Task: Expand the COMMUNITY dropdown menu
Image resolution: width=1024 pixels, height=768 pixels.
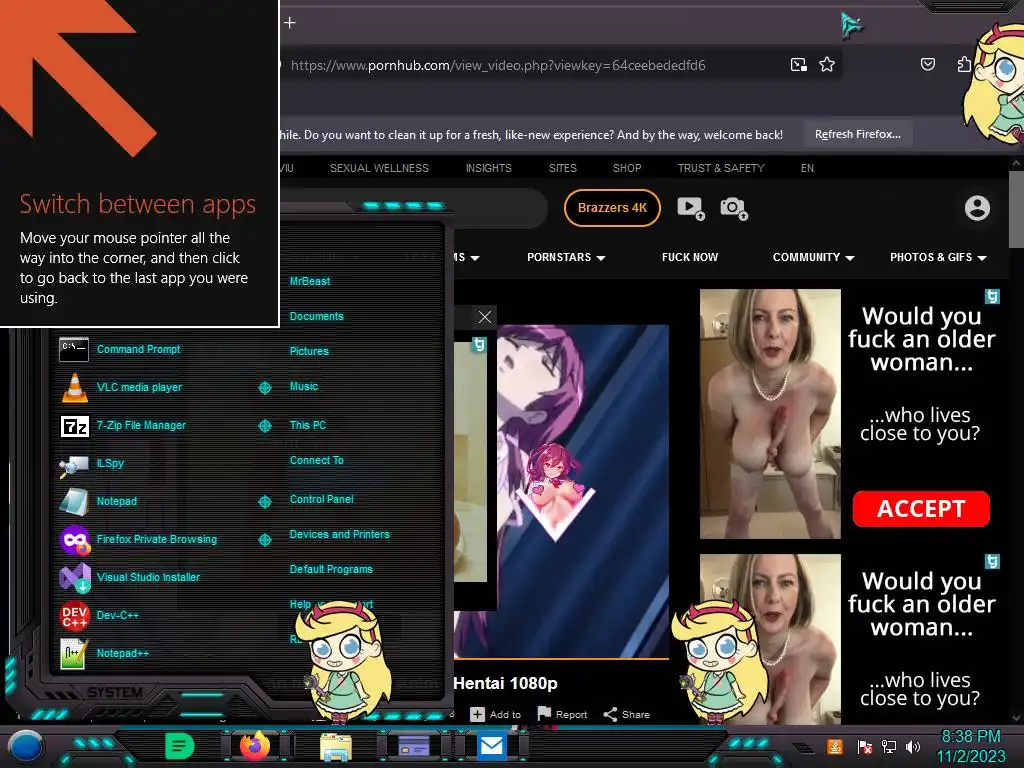Action: coord(813,257)
